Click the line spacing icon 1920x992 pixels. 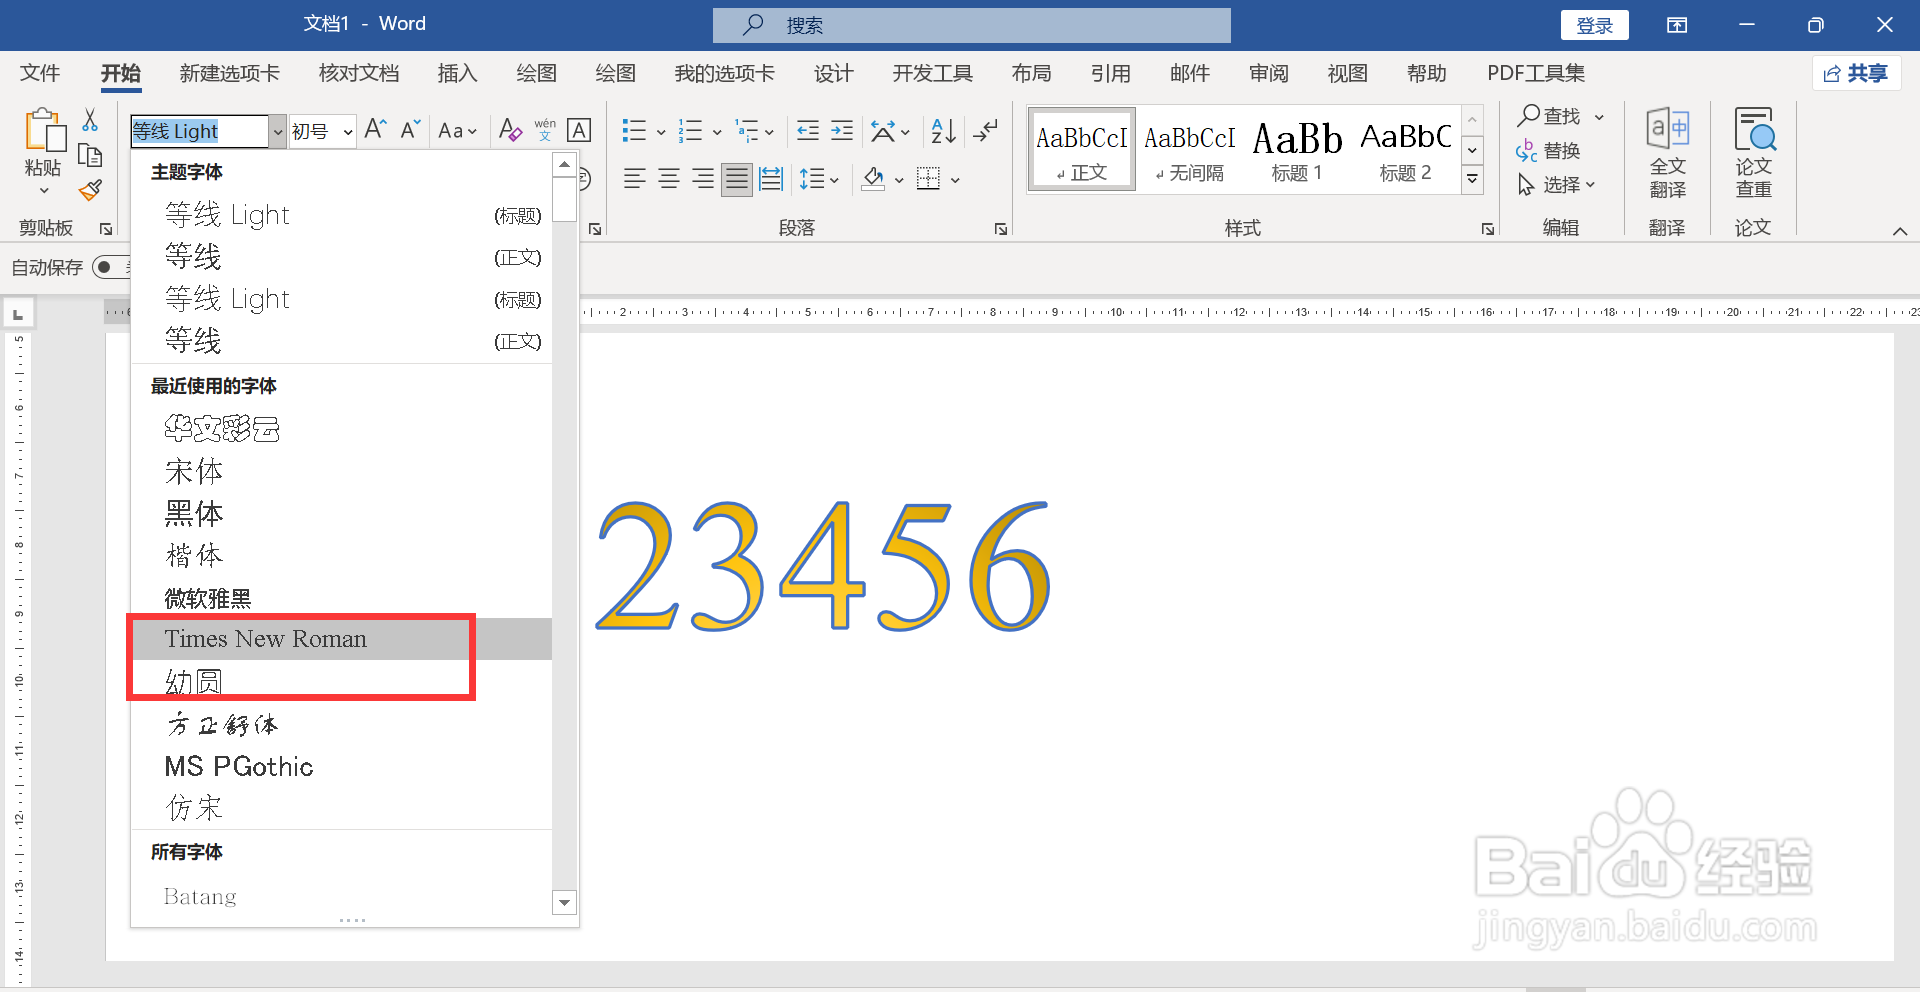pyautogui.click(x=811, y=179)
